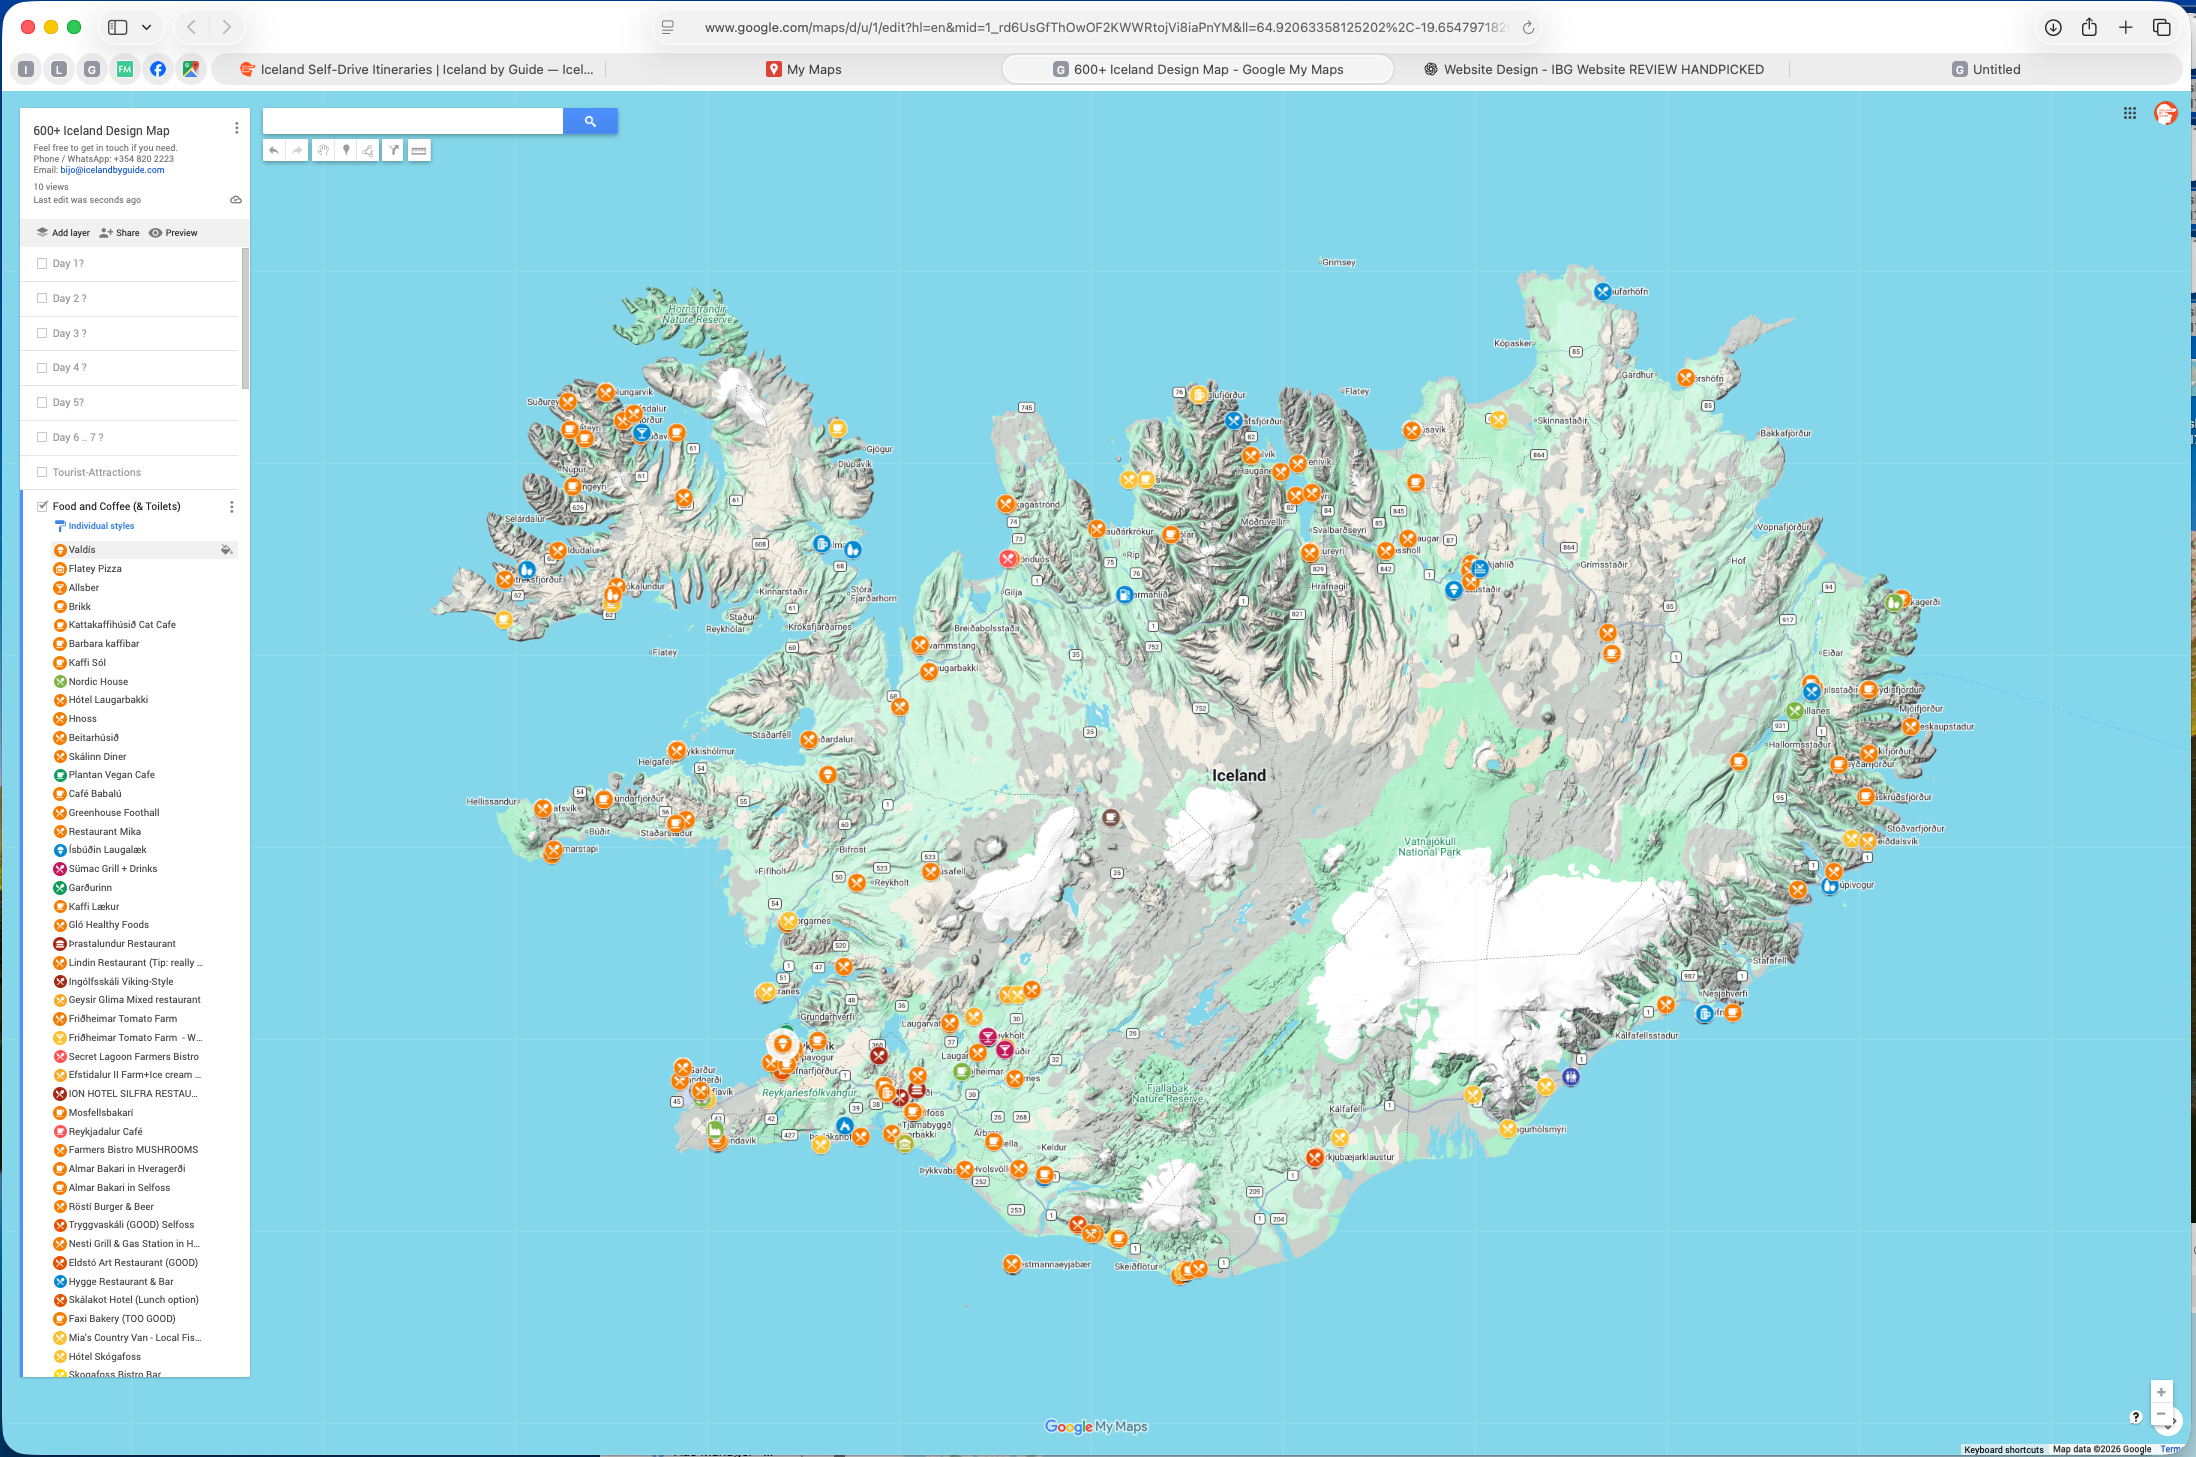
Task: Click the Redo arrow in map toolbar
Action: [x=297, y=151]
